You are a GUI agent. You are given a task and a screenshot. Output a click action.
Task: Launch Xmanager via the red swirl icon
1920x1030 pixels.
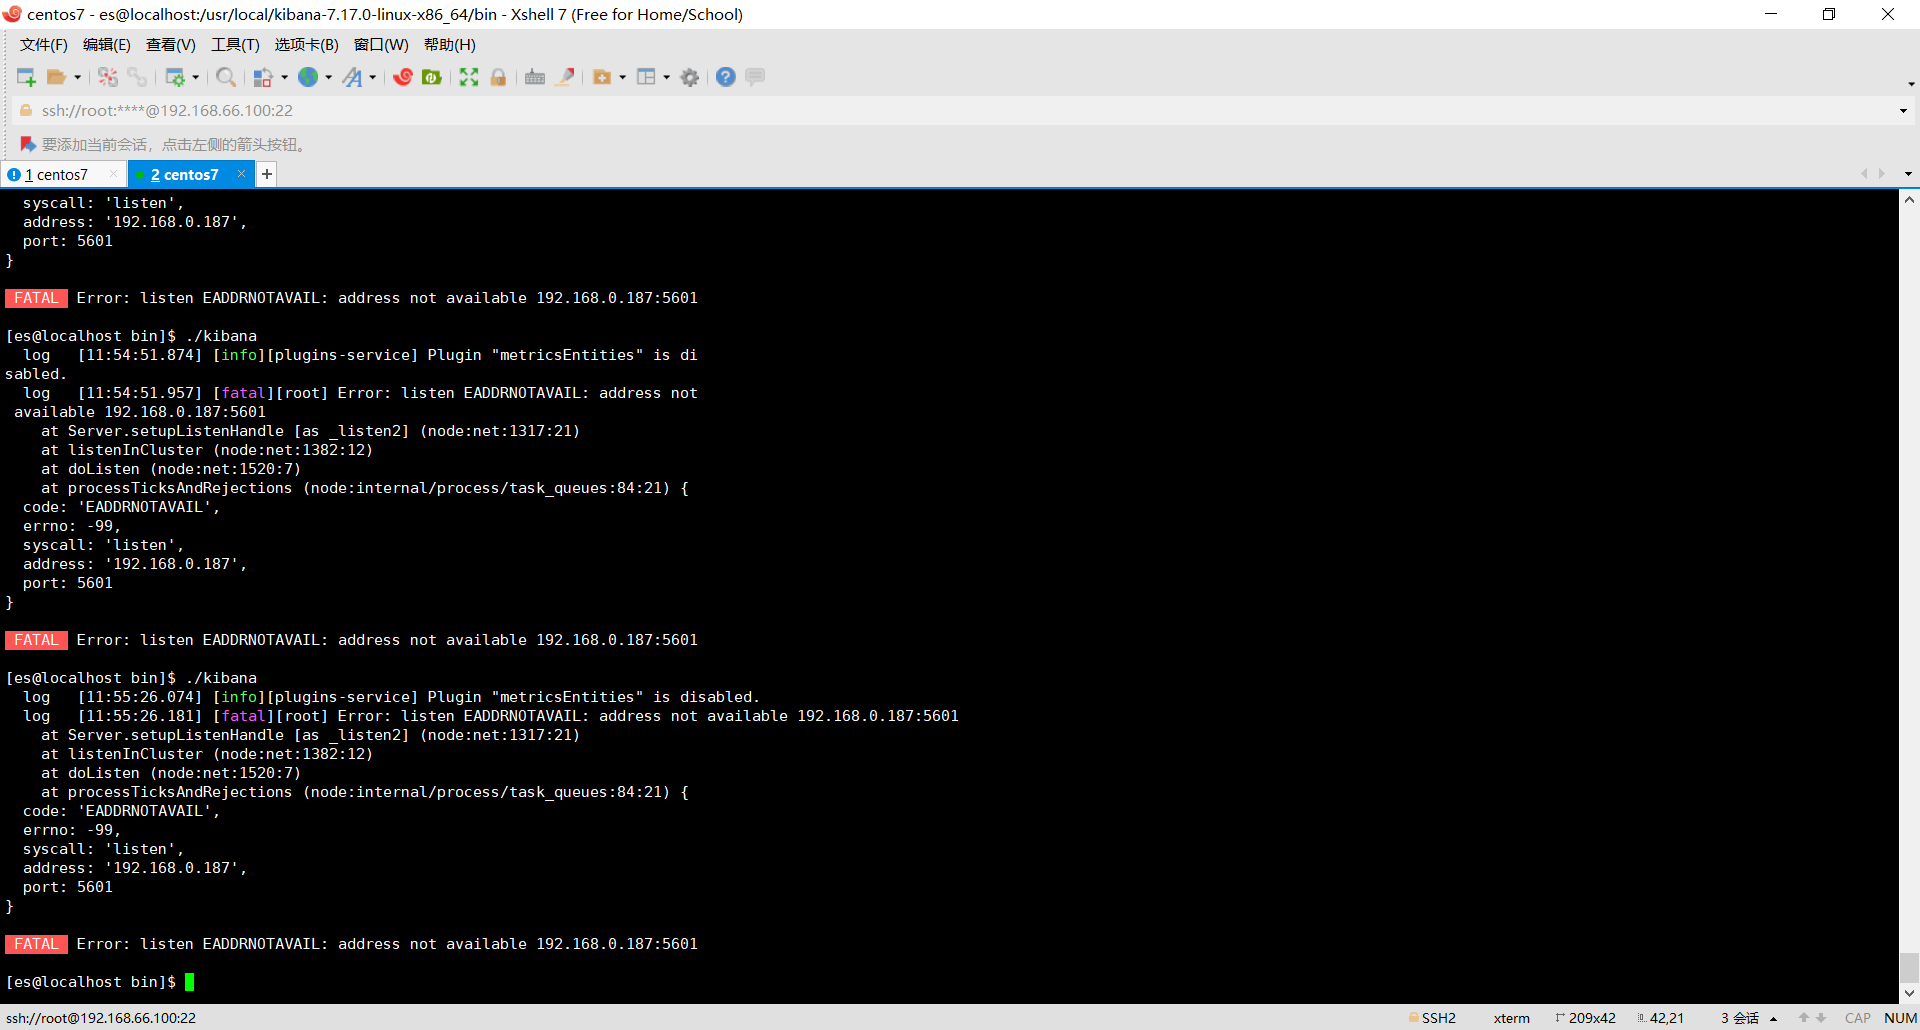403,77
